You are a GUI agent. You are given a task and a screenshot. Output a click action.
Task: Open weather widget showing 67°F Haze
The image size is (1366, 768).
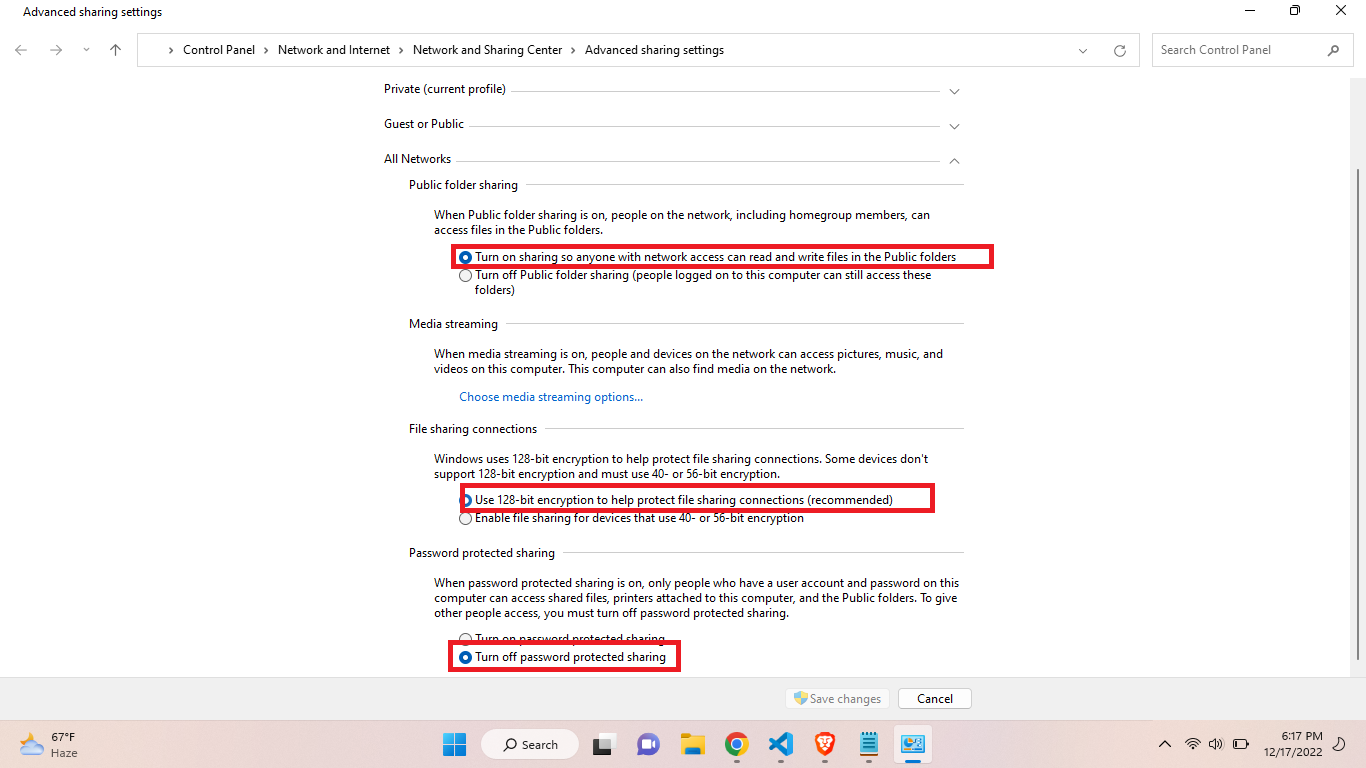tap(48, 745)
